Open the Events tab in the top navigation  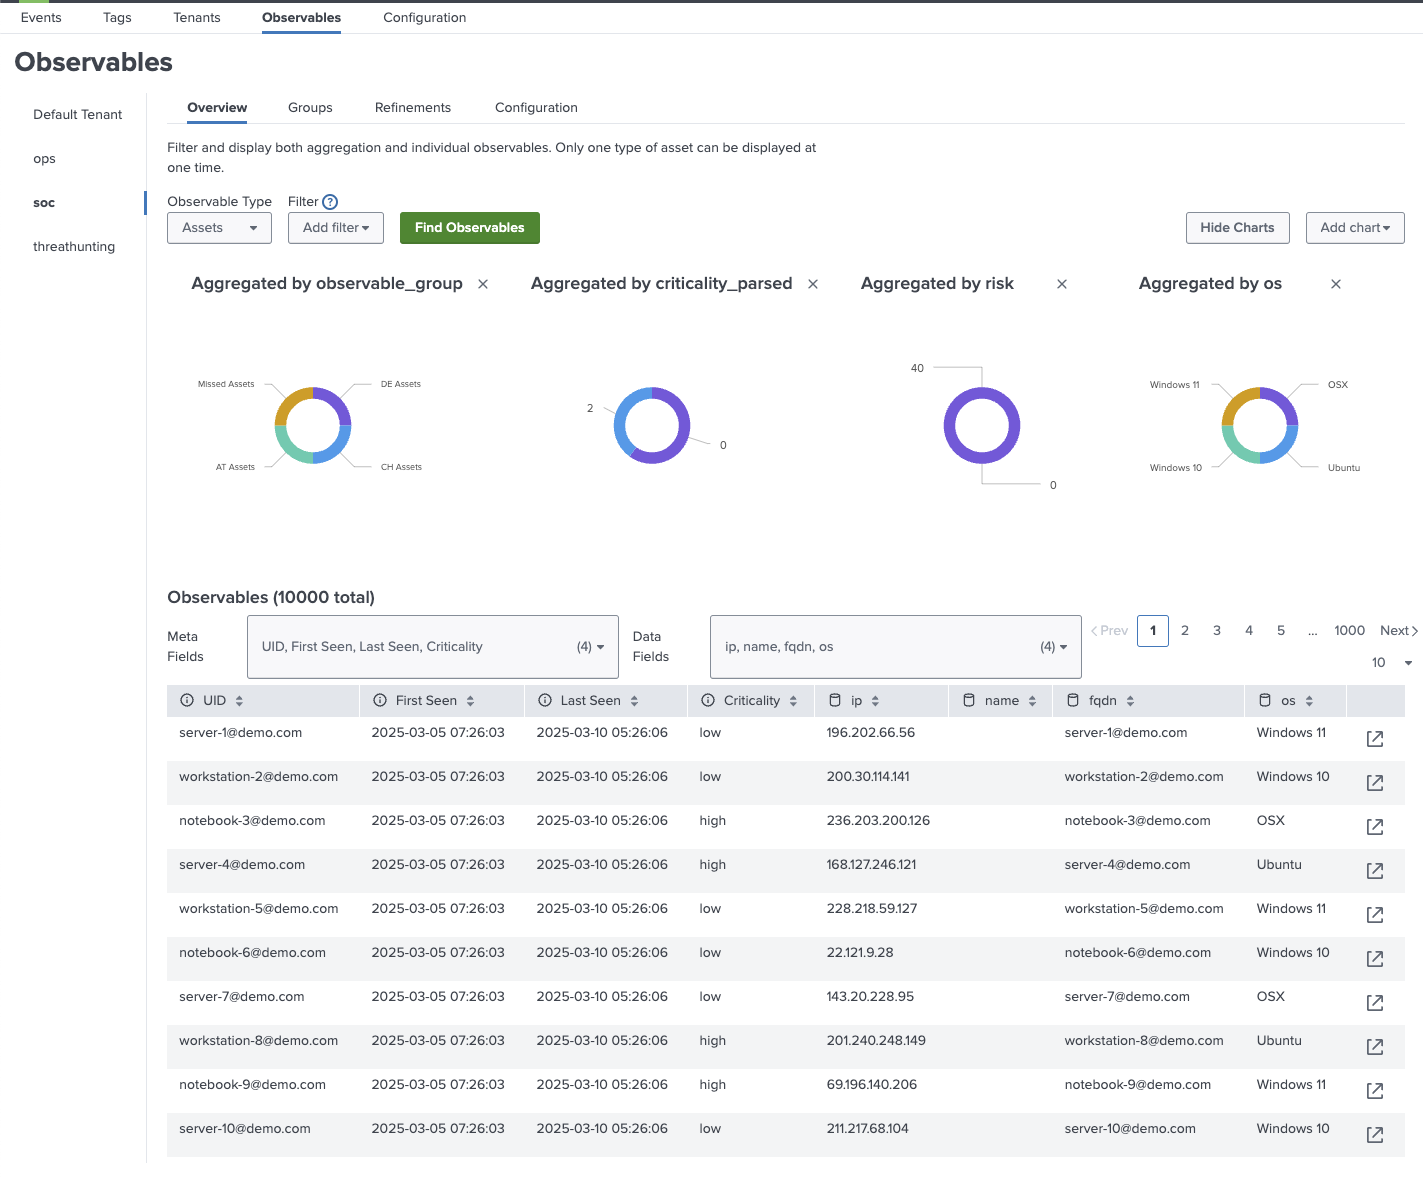(41, 17)
